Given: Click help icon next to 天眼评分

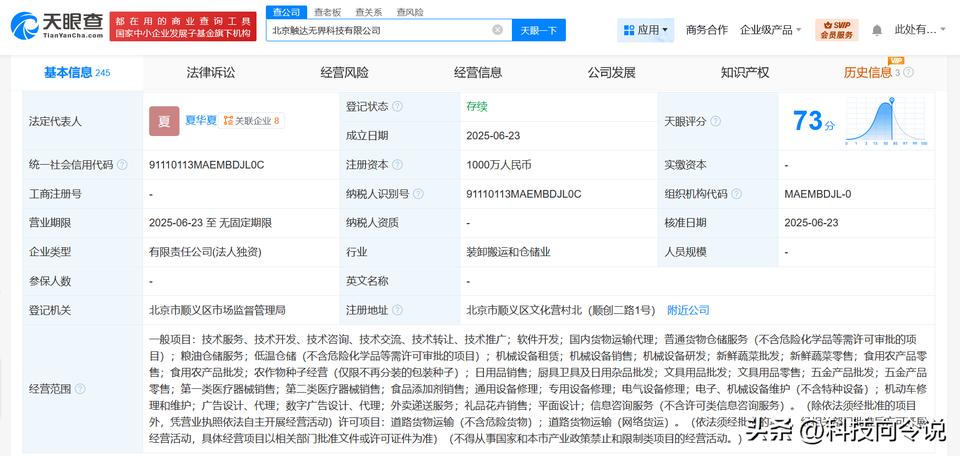Looking at the screenshot, I should click(715, 121).
